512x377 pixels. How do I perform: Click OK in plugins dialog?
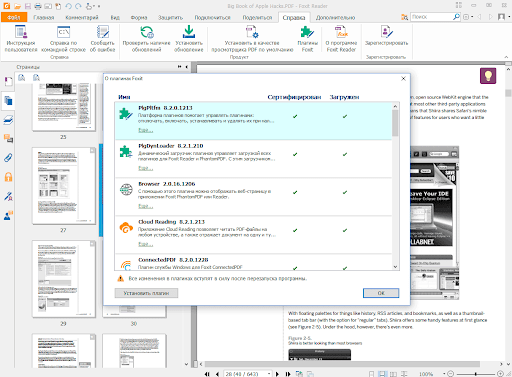[x=381, y=293]
